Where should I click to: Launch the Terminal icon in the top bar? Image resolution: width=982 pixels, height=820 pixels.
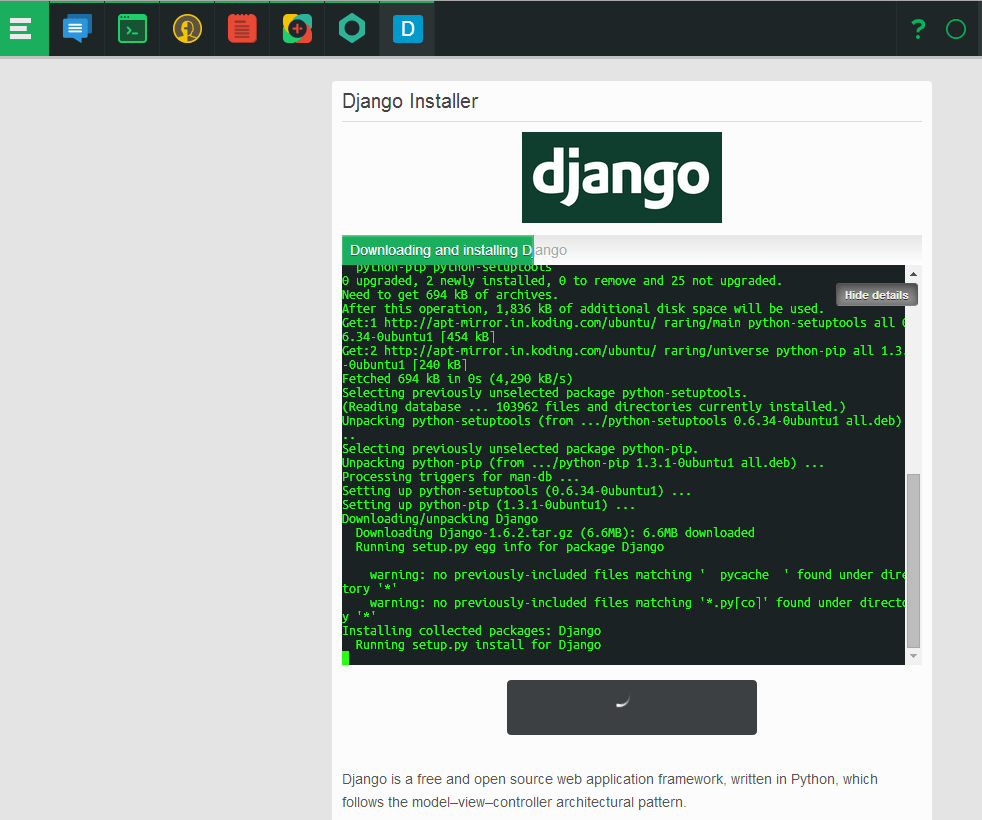point(131,28)
